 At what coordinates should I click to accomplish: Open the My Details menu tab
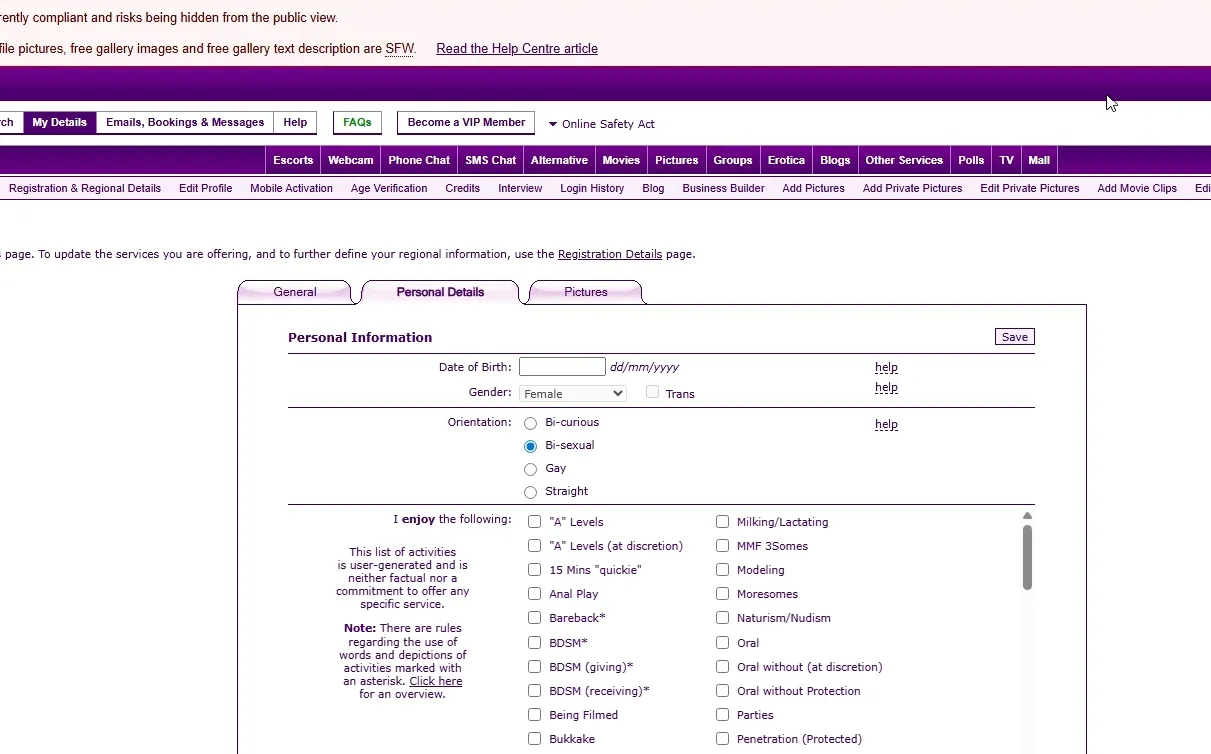pos(59,123)
